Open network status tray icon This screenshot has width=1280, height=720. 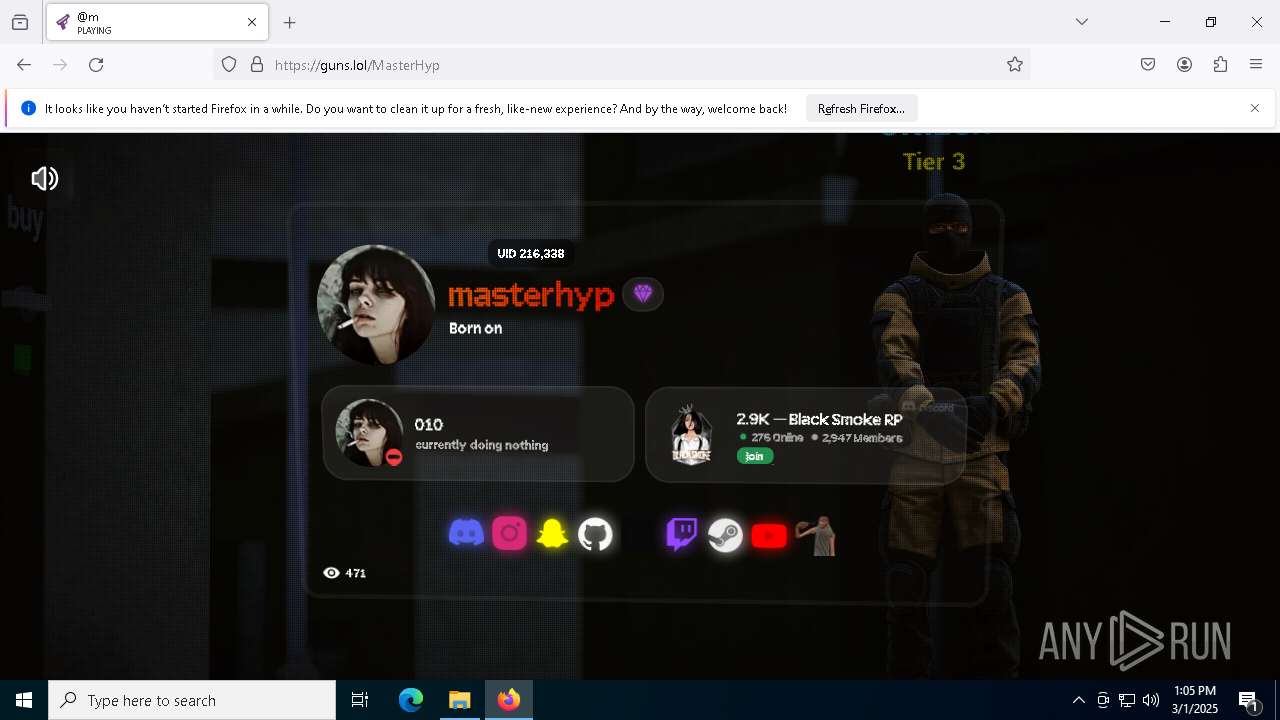pyautogui.click(x=1127, y=700)
